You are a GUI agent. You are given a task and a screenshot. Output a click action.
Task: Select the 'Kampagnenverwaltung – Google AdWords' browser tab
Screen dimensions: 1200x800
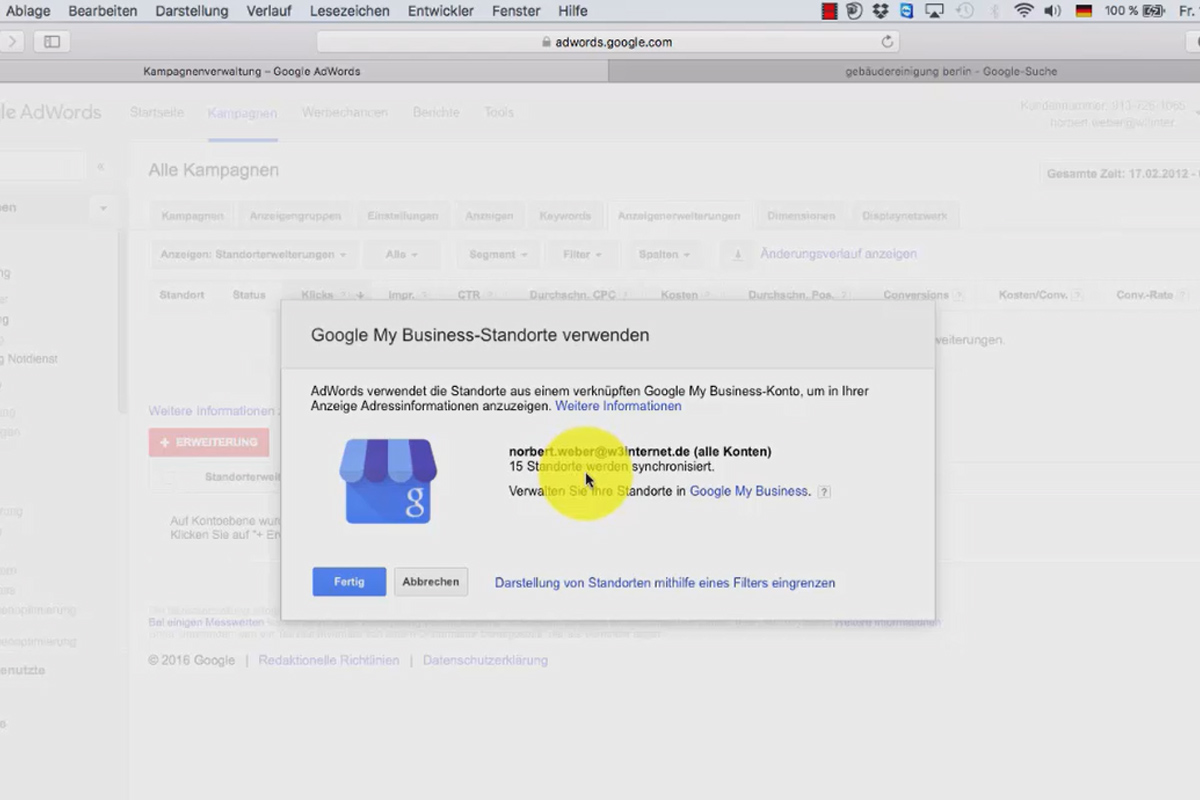[x=252, y=71]
